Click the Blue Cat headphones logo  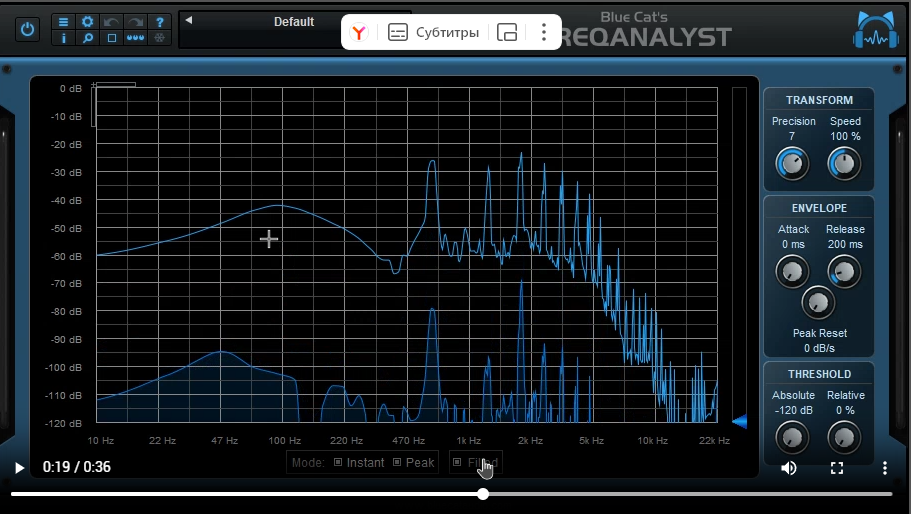876,30
